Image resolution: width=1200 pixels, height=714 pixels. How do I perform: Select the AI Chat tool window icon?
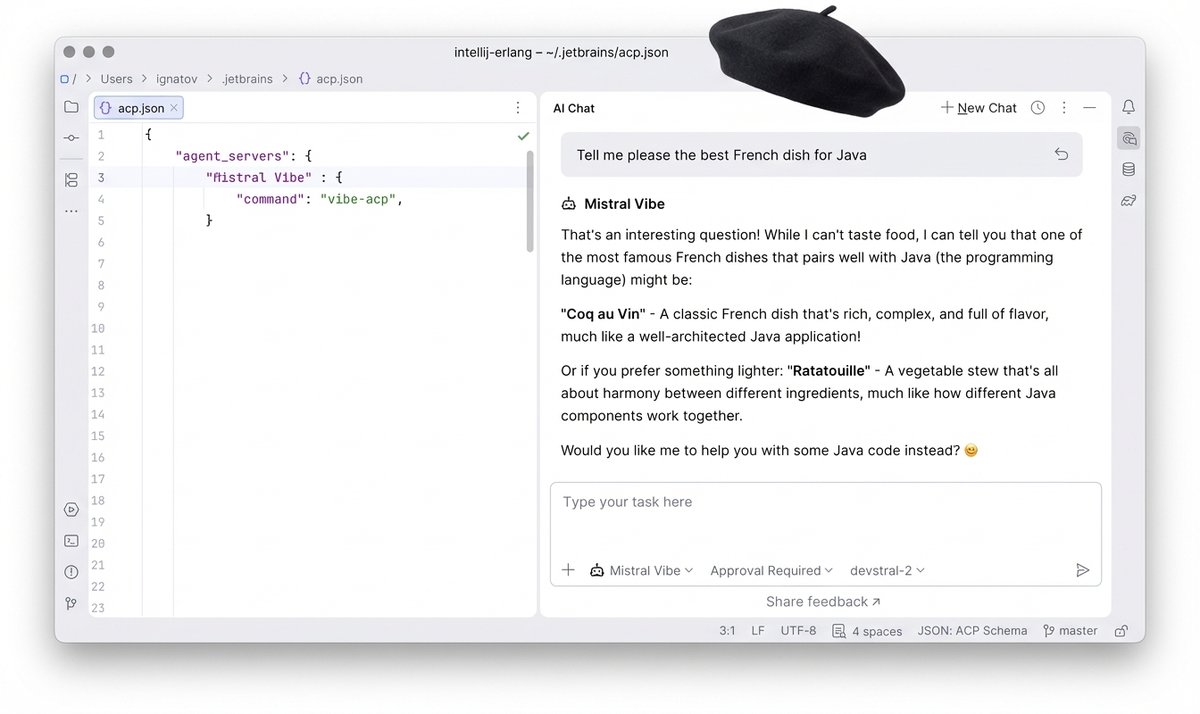[1129, 138]
